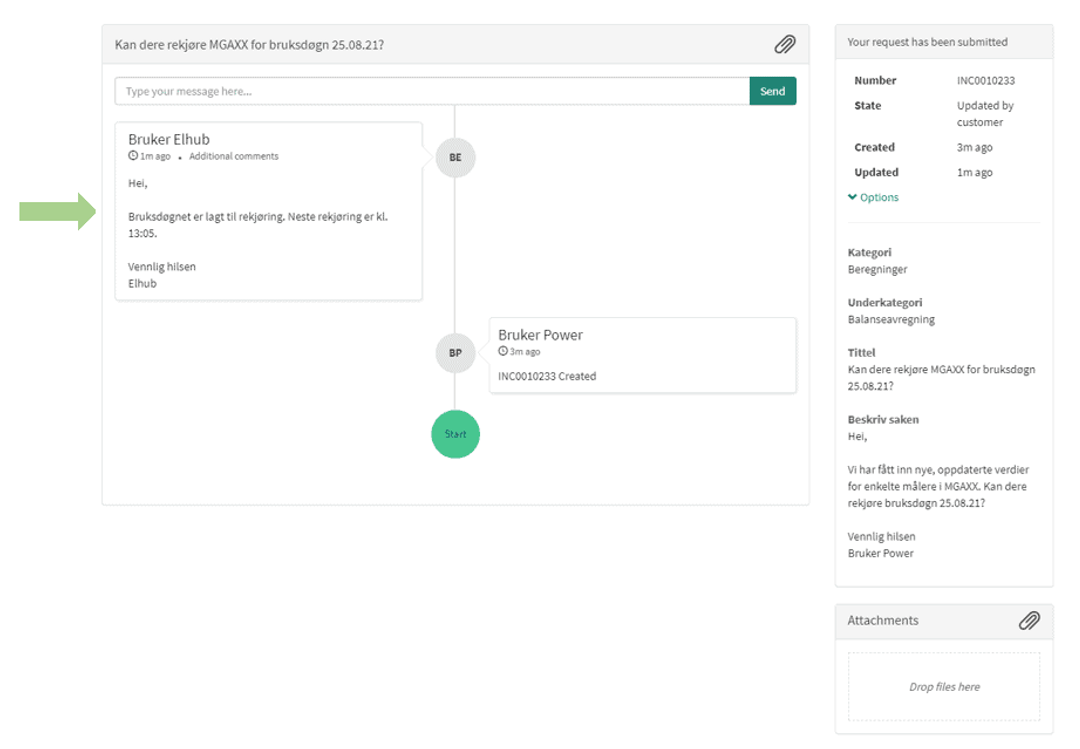This screenshot has width=1080, height=749.
Task: Select the BP avatar for Bruker Power
Action: (x=455, y=353)
